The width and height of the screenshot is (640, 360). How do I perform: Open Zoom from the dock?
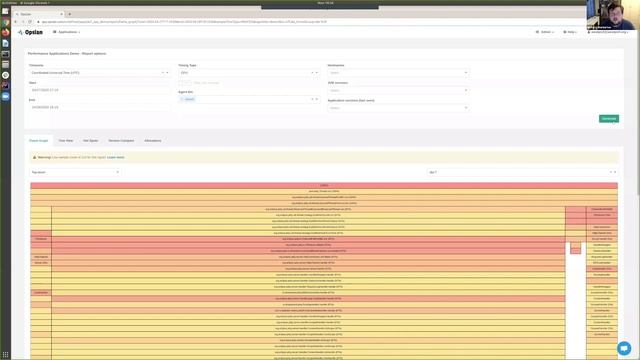(x=5, y=96)
